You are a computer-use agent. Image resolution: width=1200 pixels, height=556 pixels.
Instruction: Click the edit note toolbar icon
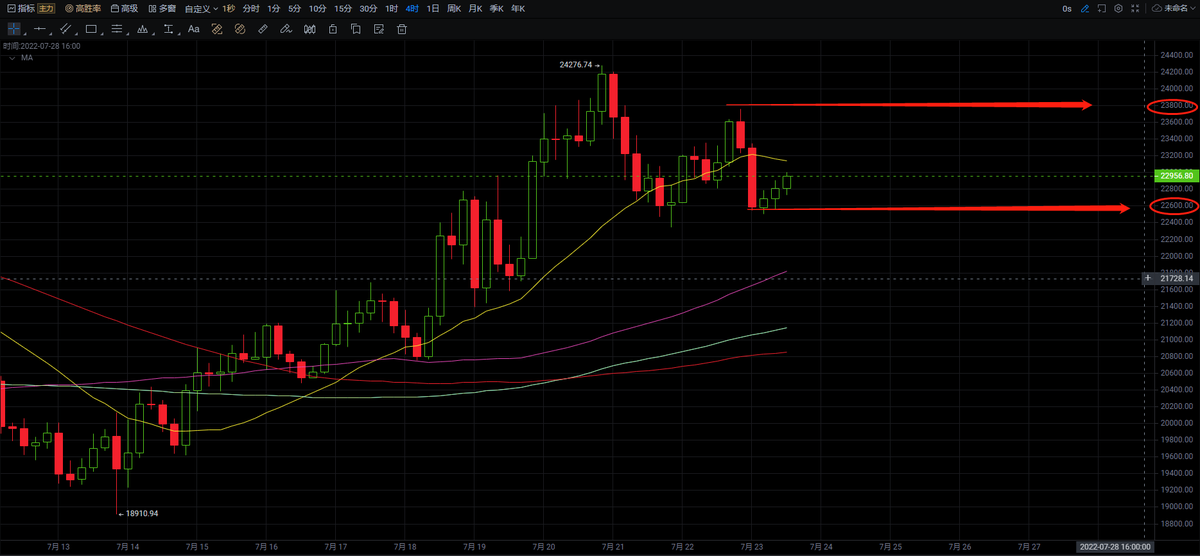[x=379, y=29]
